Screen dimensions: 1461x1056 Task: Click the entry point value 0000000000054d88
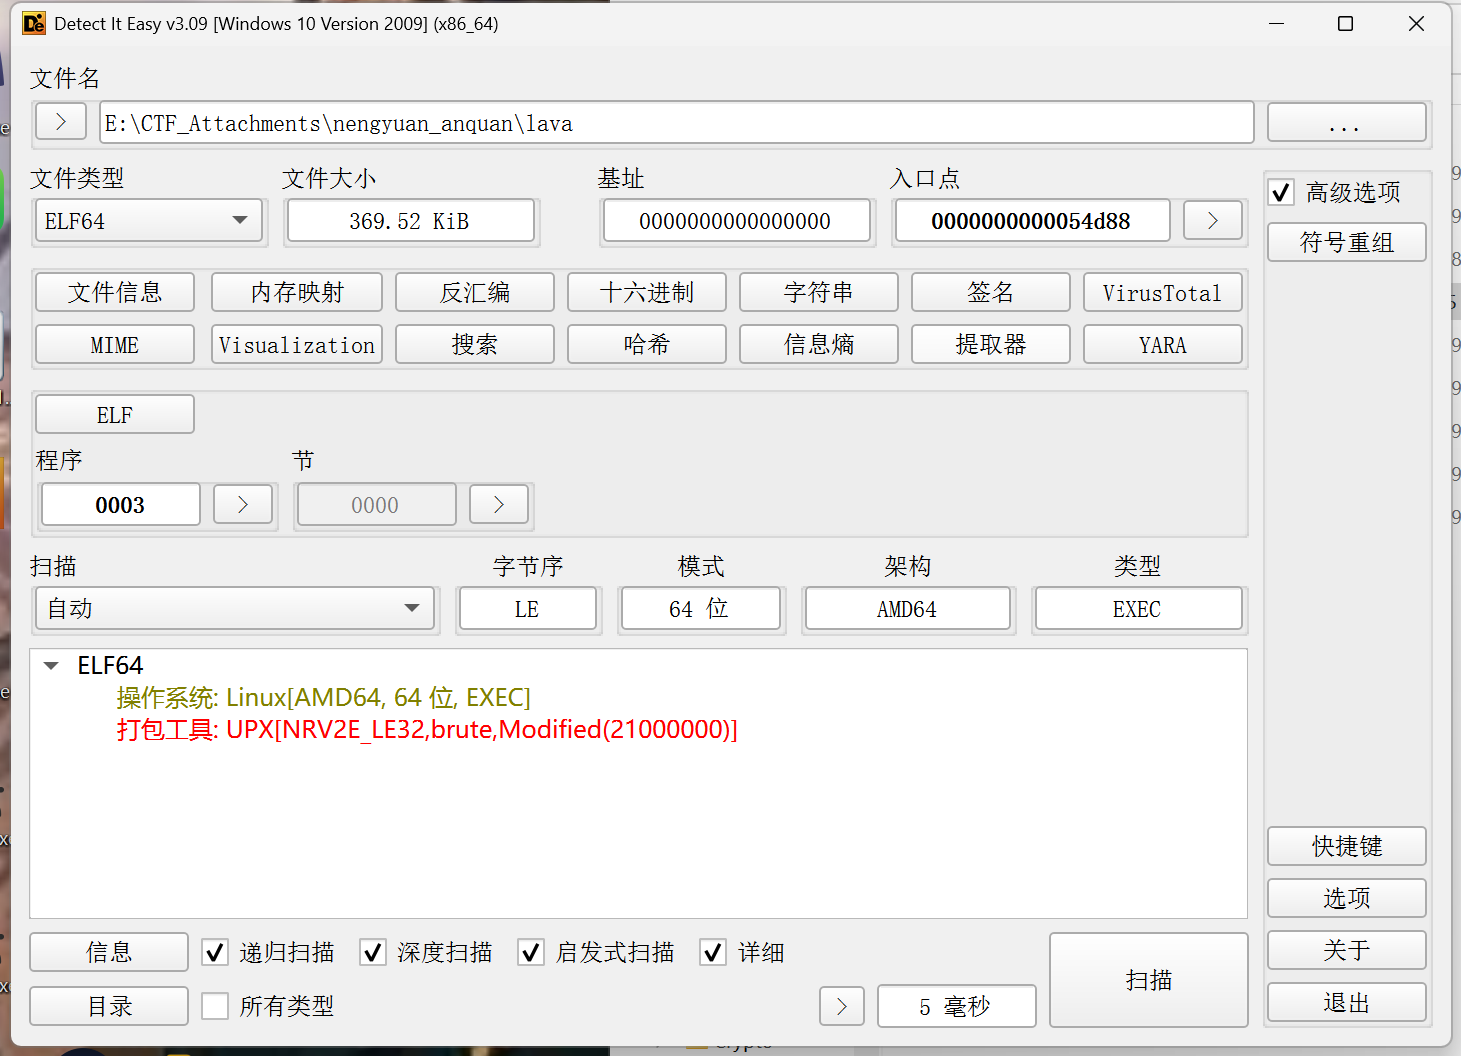tap(1032, 220)
